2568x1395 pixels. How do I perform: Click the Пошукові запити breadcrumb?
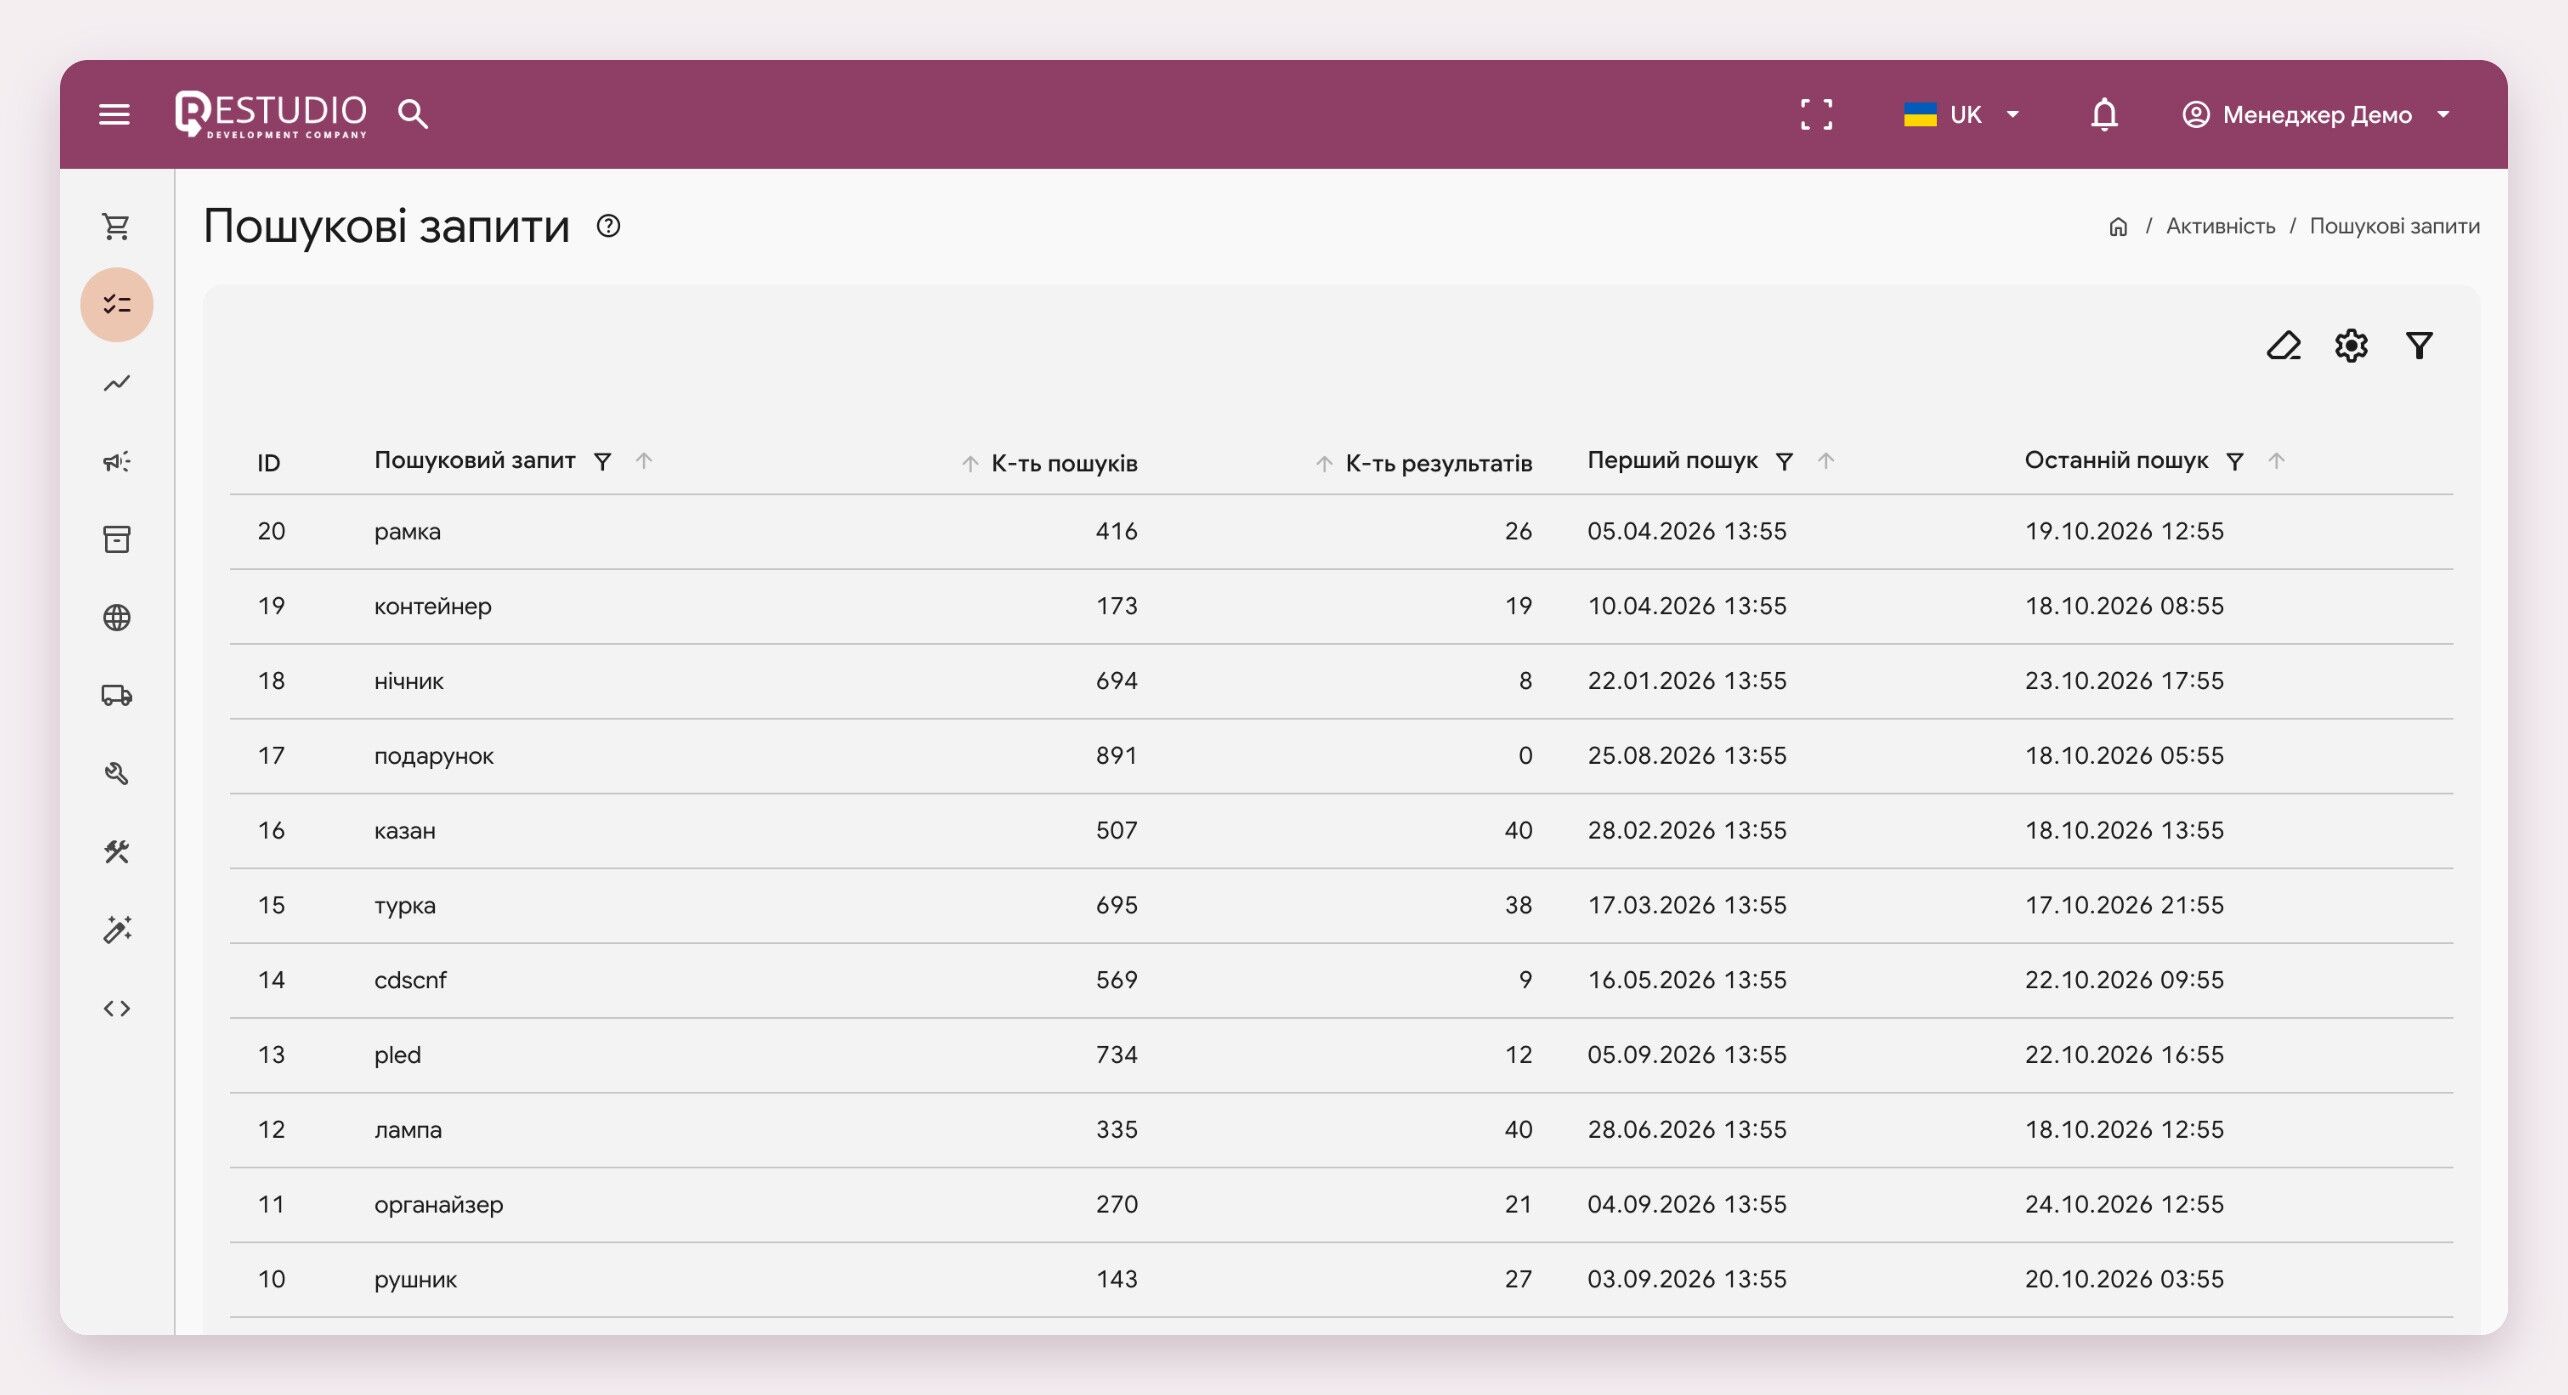[2394, 226]
